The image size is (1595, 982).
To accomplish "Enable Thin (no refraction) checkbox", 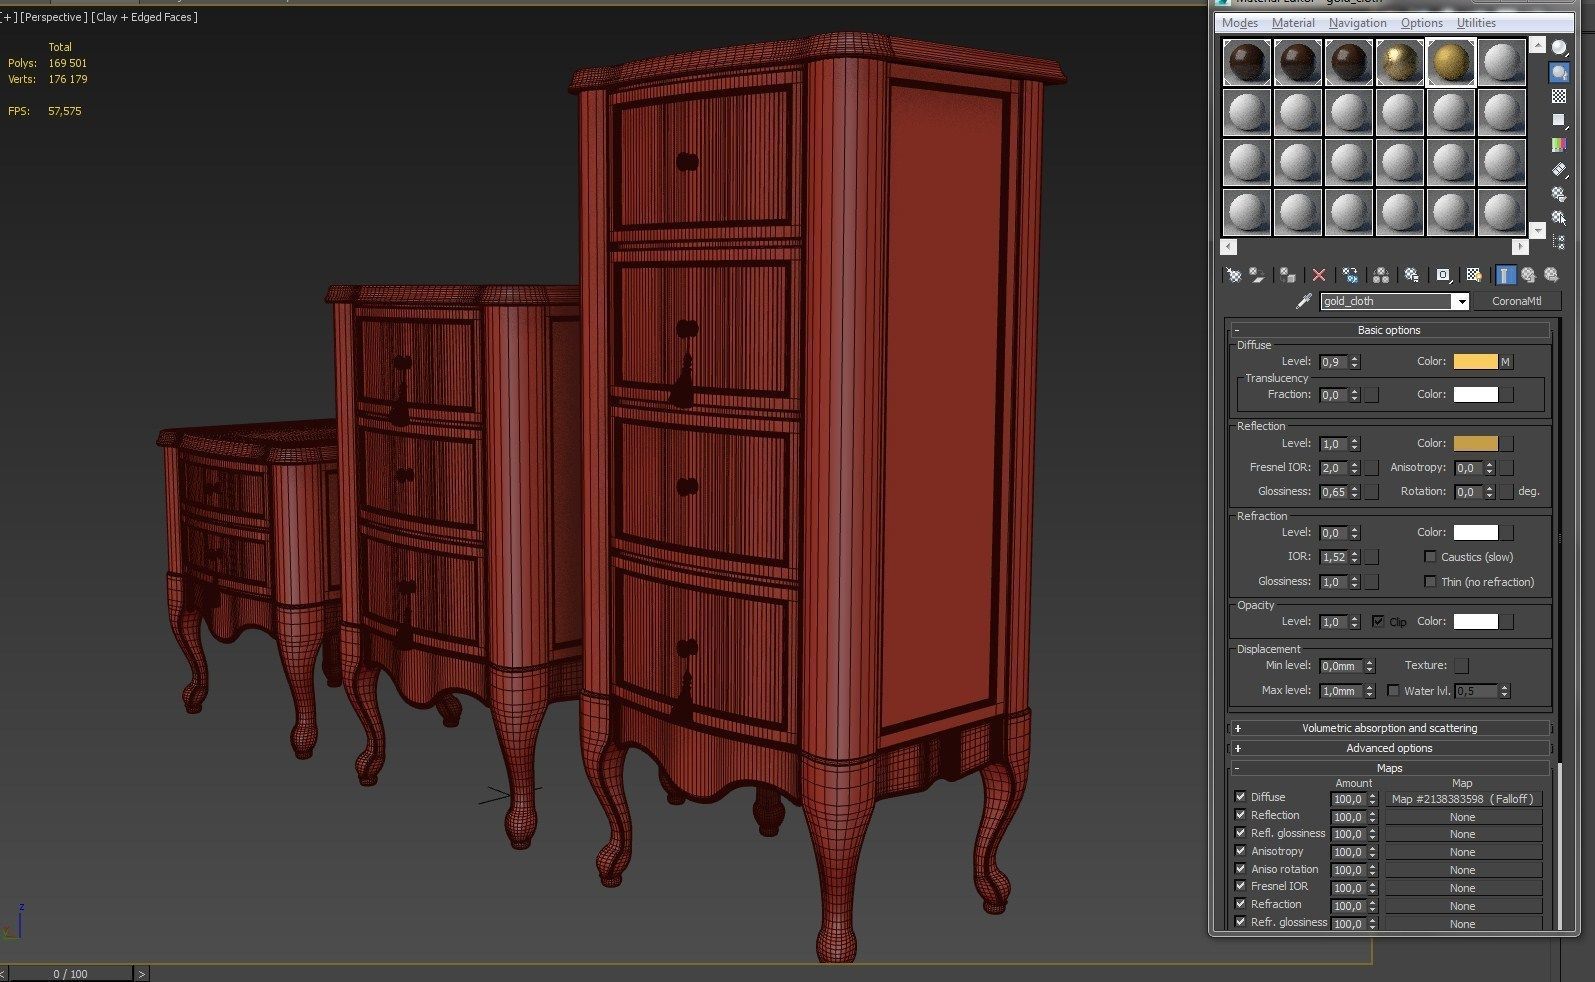I will (x=1430, y=581).
